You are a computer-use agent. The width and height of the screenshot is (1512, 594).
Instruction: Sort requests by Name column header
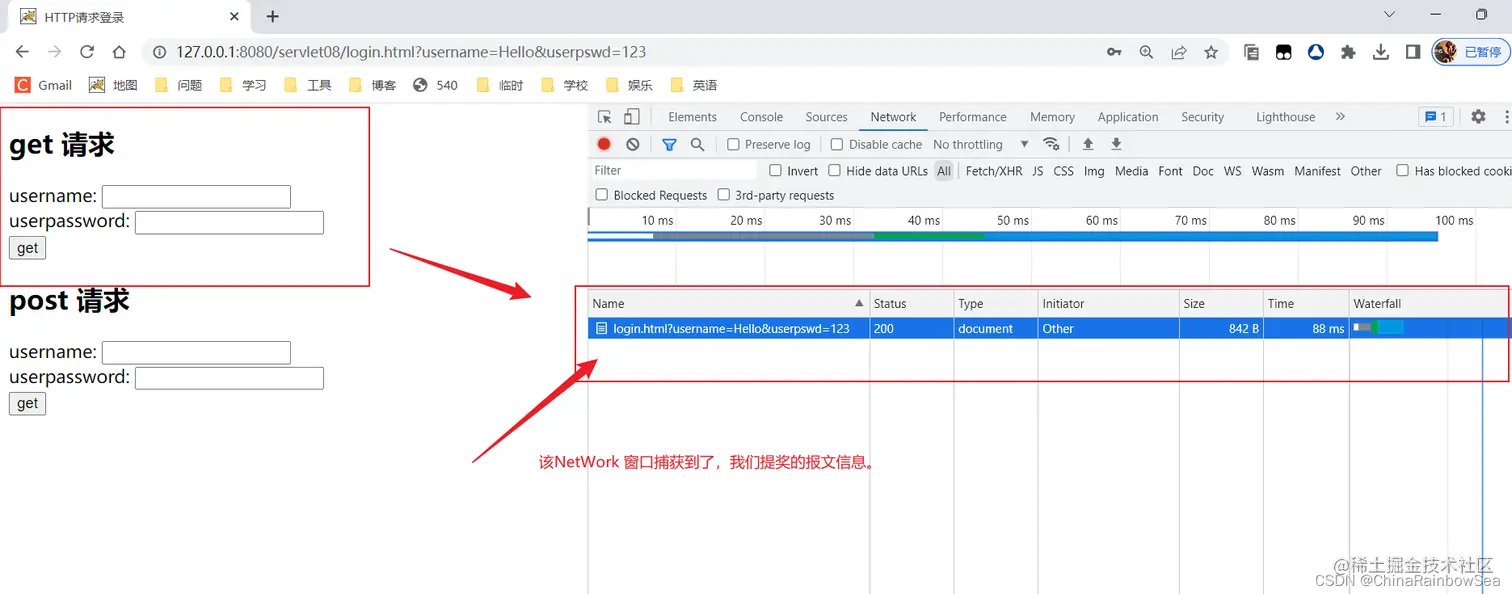pos(728,303)
